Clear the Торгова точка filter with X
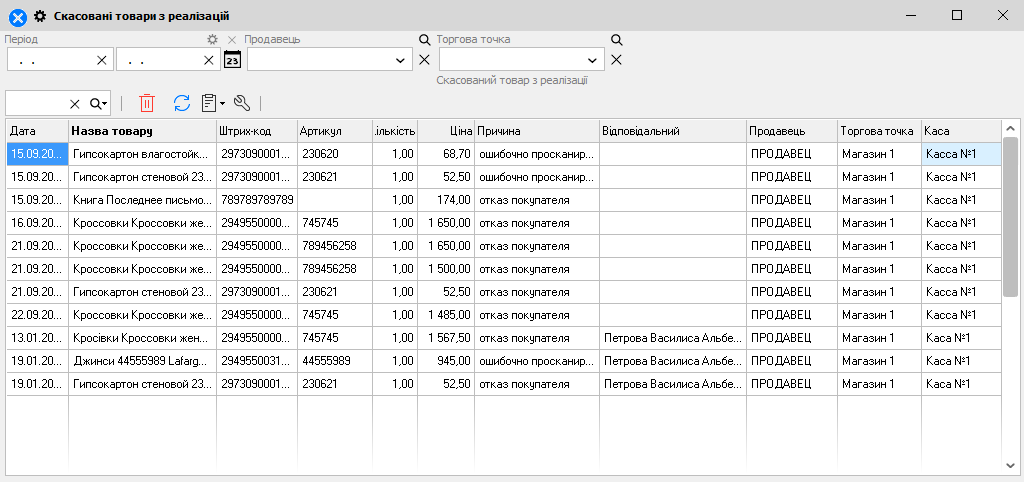 click(x=617, y=60)
